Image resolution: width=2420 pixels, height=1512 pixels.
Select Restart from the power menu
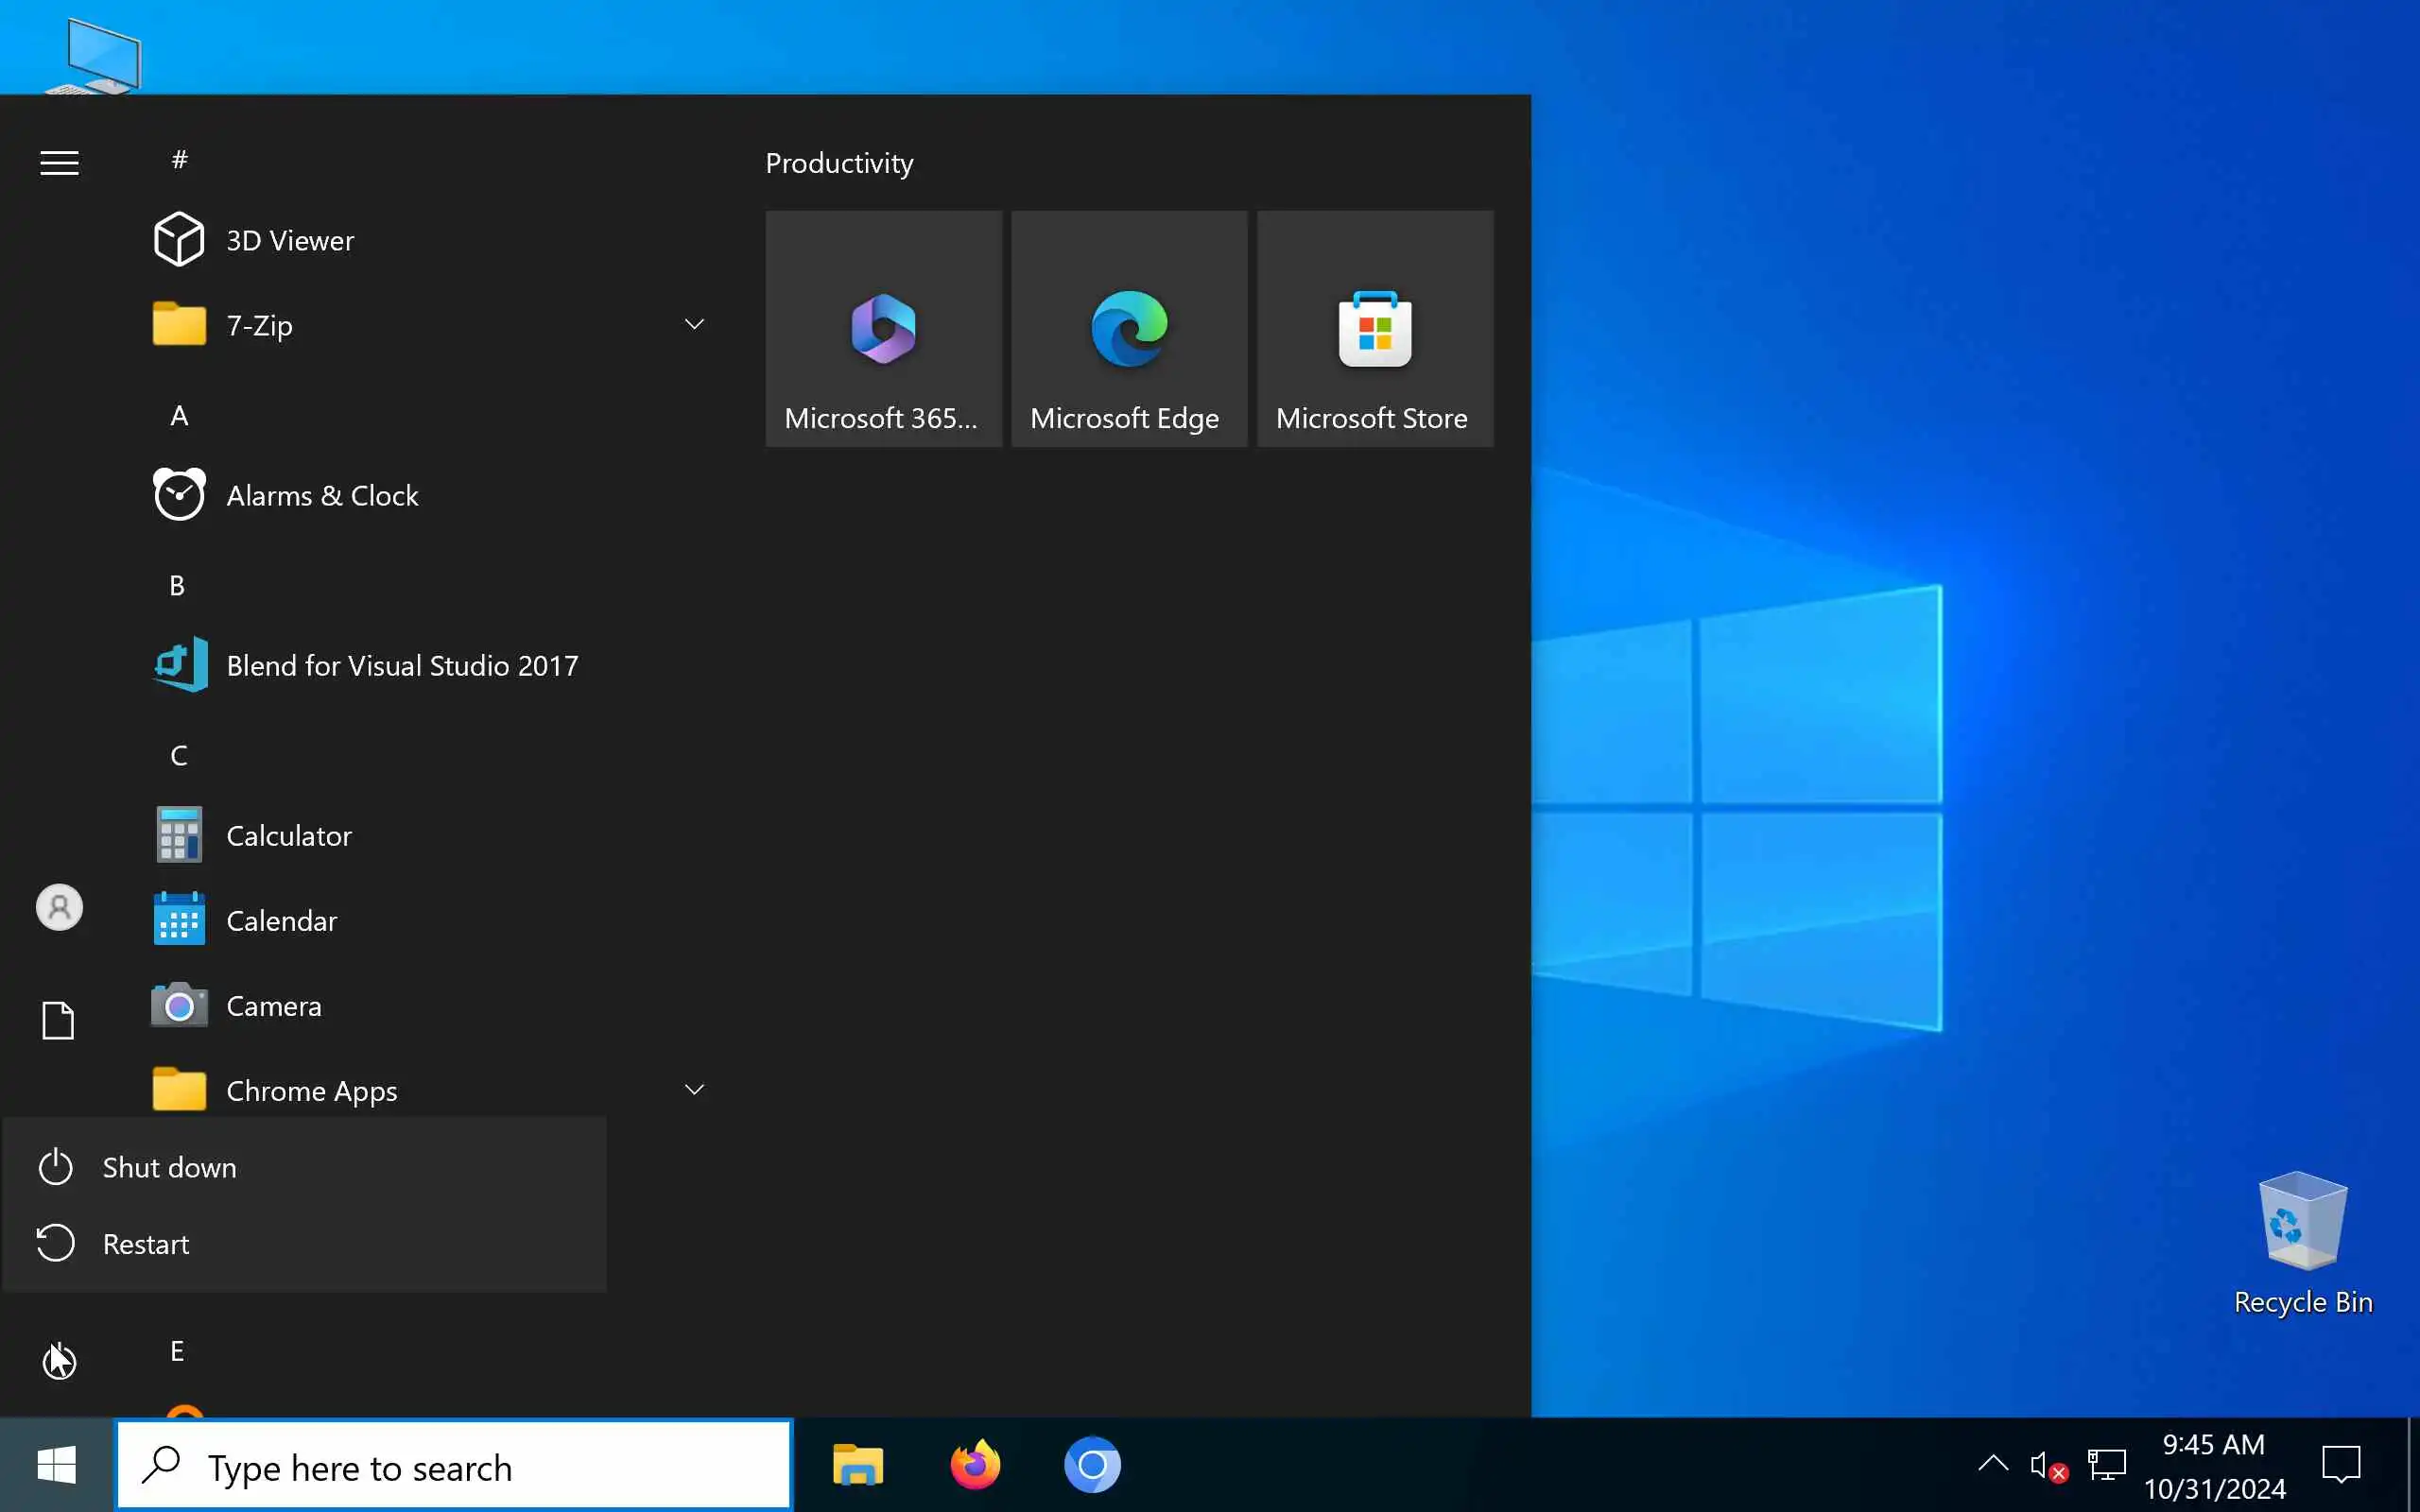(x=146, y=1244)
